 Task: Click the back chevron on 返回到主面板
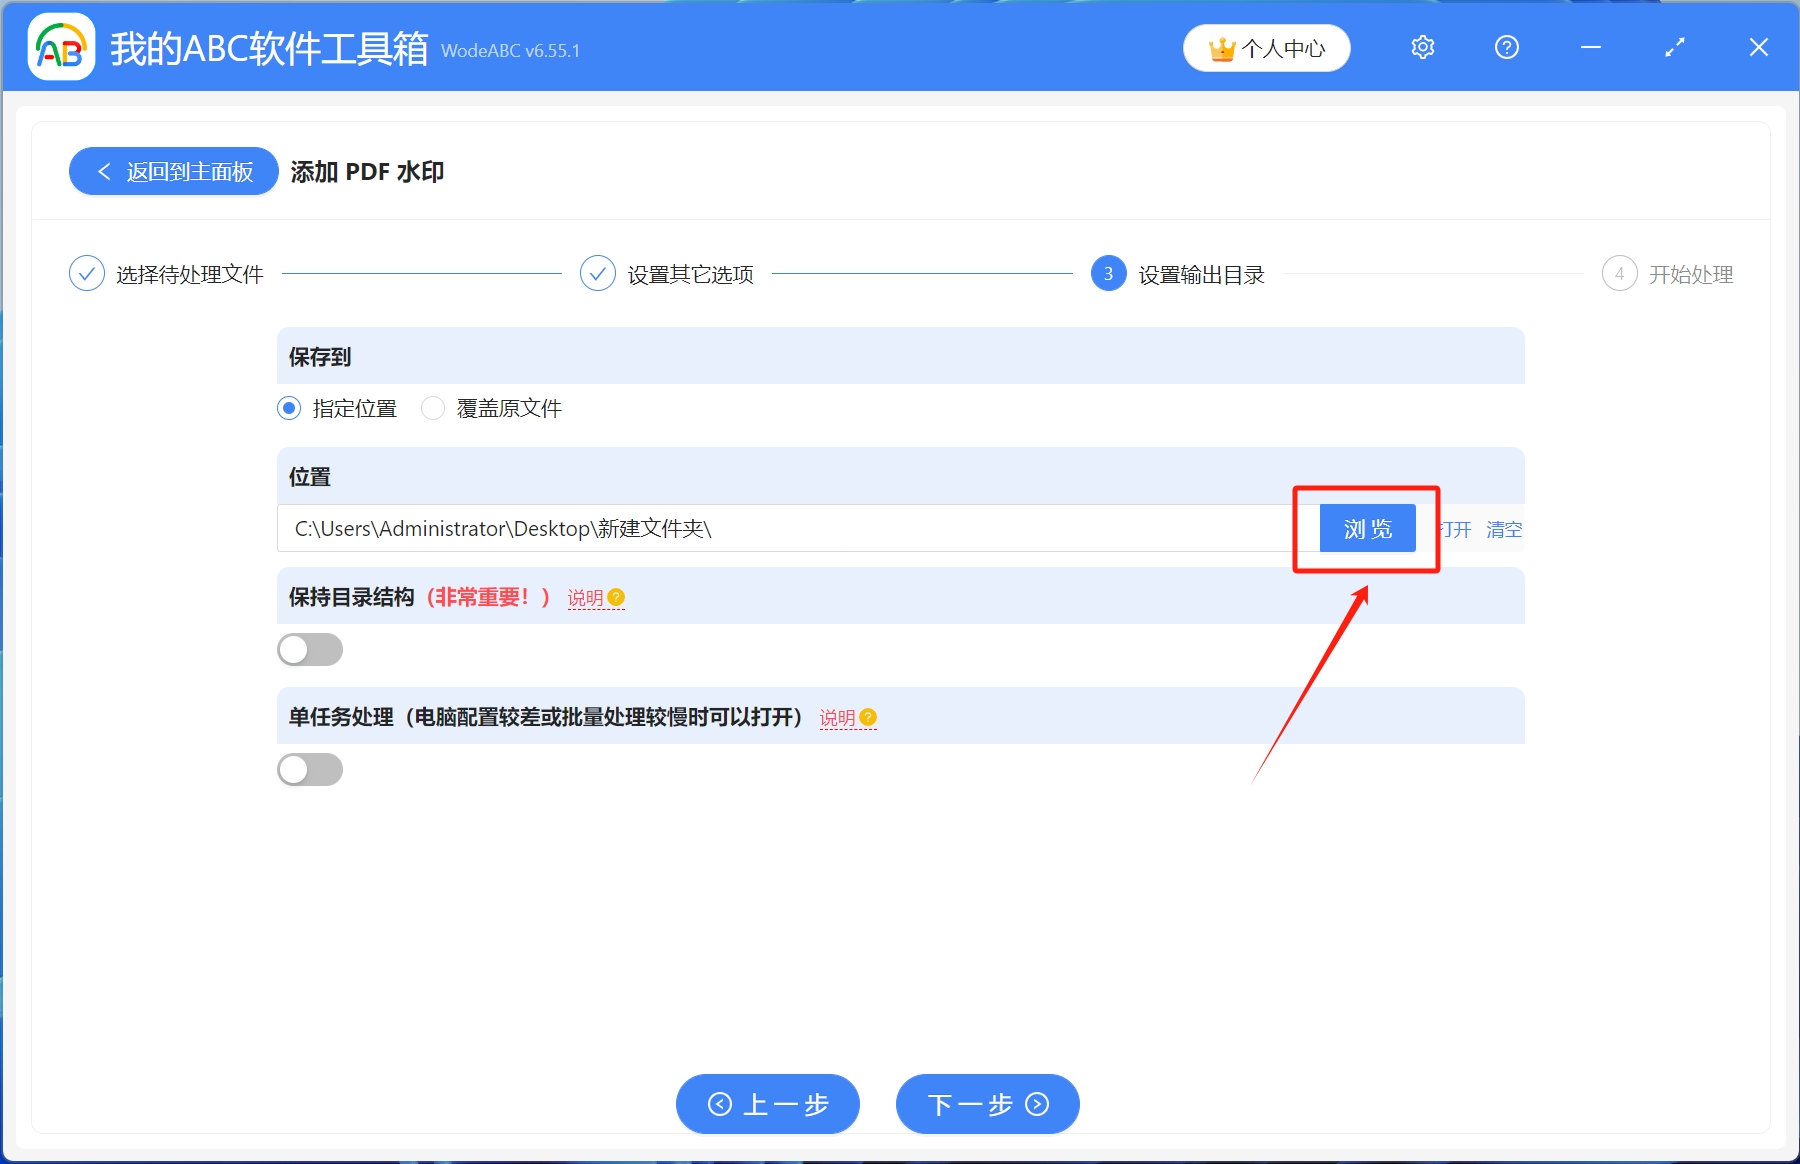click(104, 171)
